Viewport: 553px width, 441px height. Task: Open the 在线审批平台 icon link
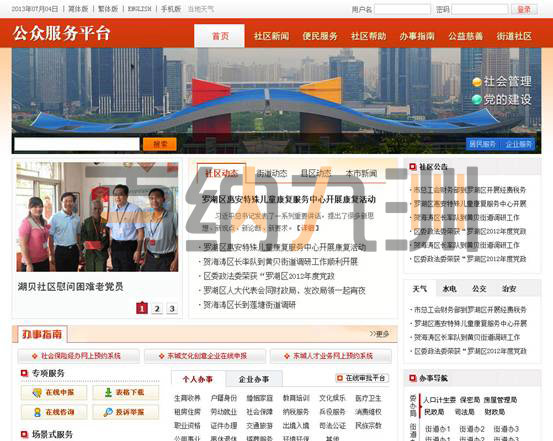click(362, 378)
